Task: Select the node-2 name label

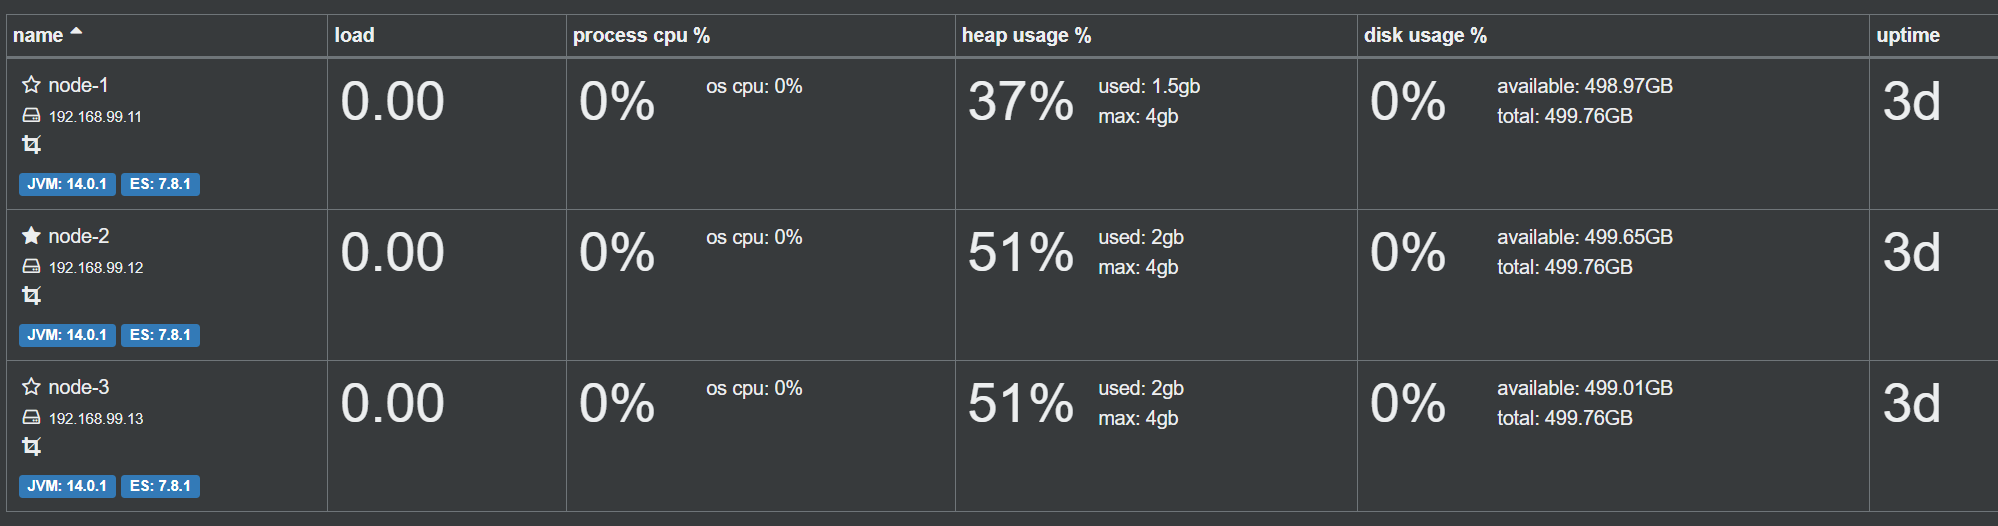Action: 79,236
